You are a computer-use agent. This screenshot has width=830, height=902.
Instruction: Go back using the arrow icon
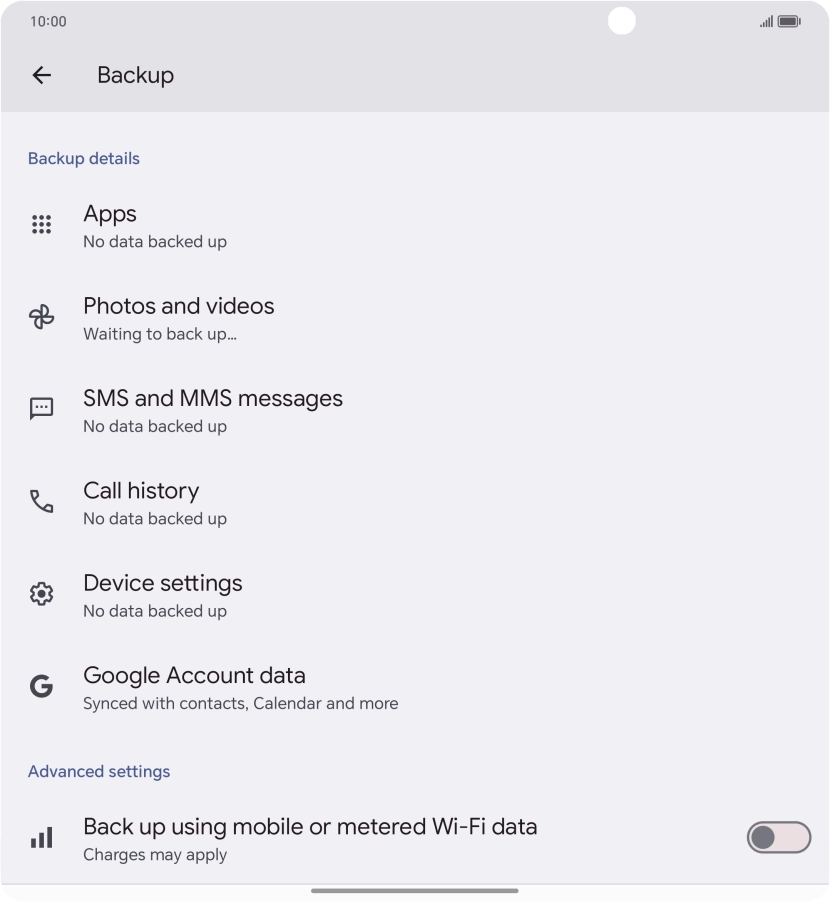coord(41,75)
